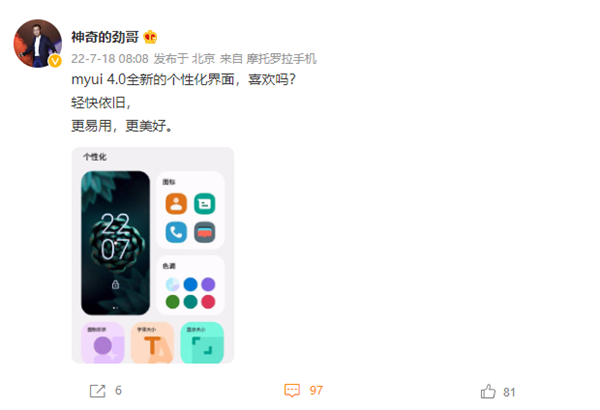
Task: Click the orange font size tile
Action: coord(152,343)
